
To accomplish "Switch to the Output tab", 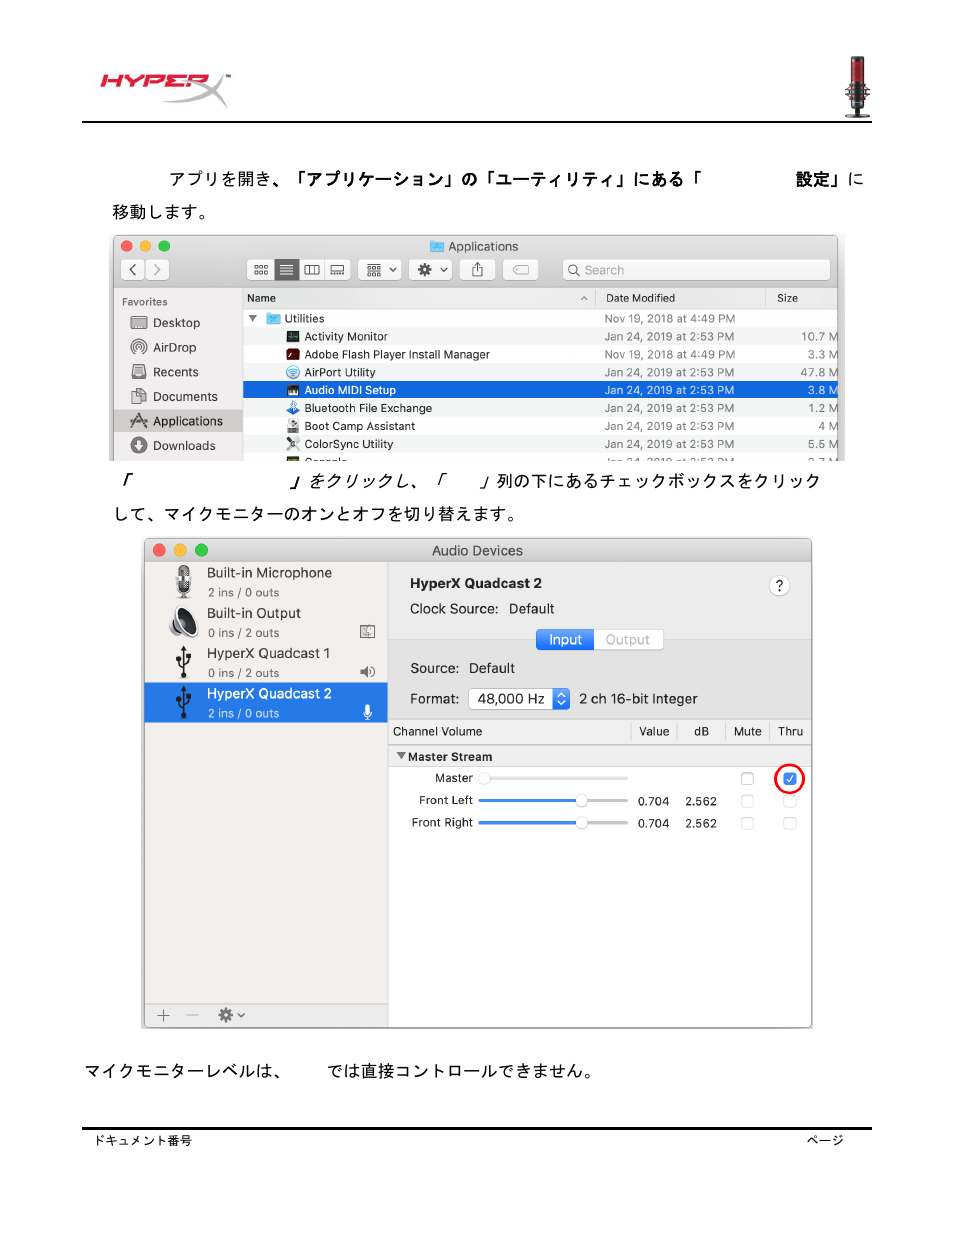I will [x=628, y=640].
